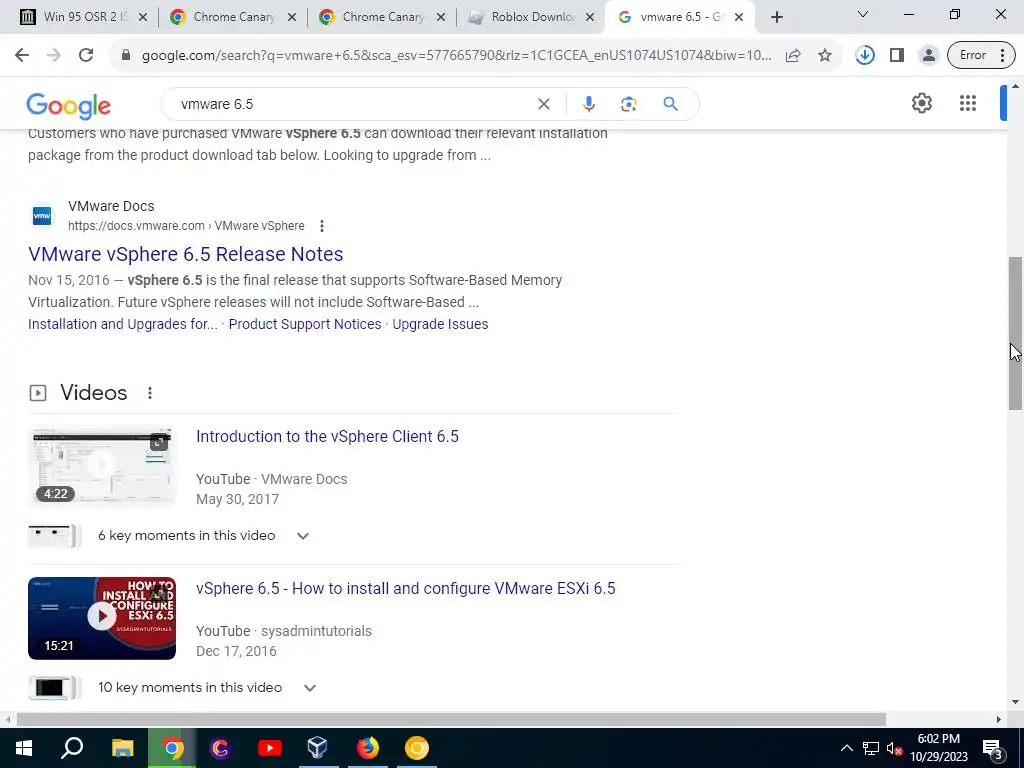
Task: Open the Chrome profile avatar
Action: pyautogui.click(x=928, y=56)
